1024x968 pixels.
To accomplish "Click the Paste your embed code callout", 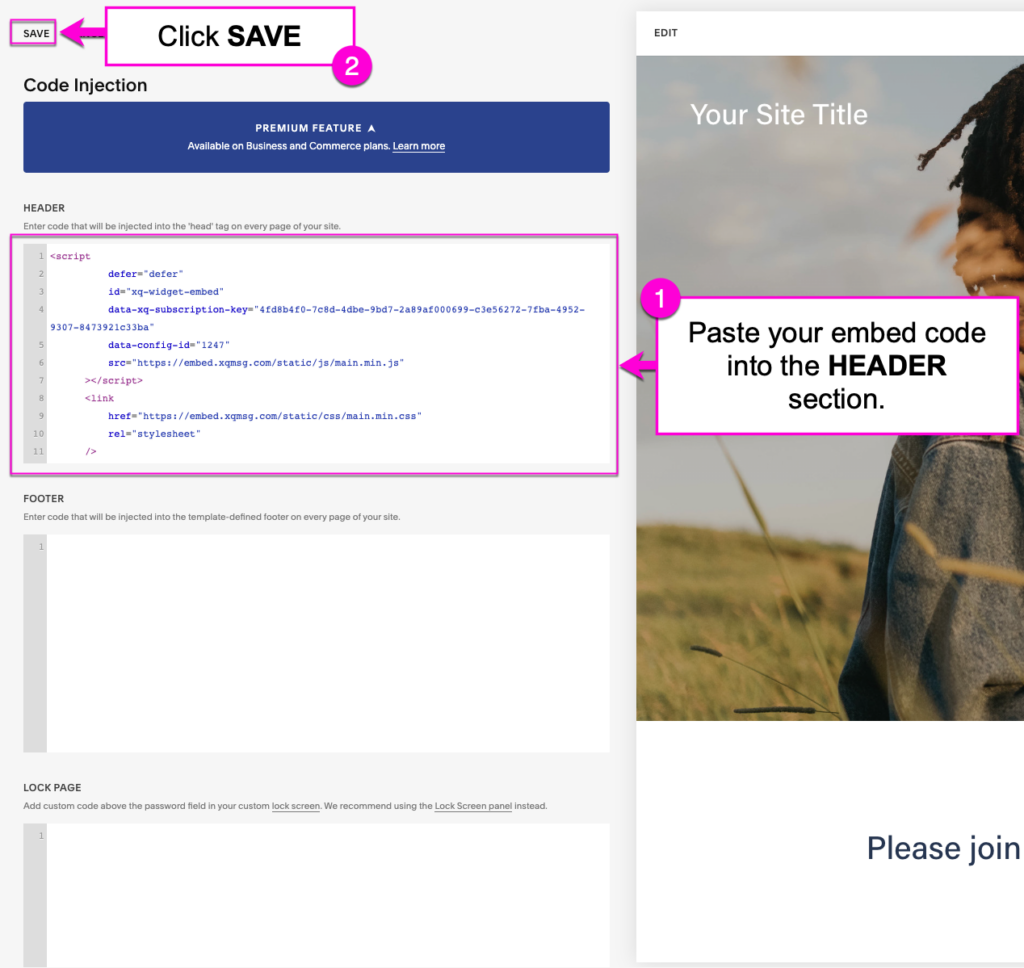I will (x=836, y=365).
